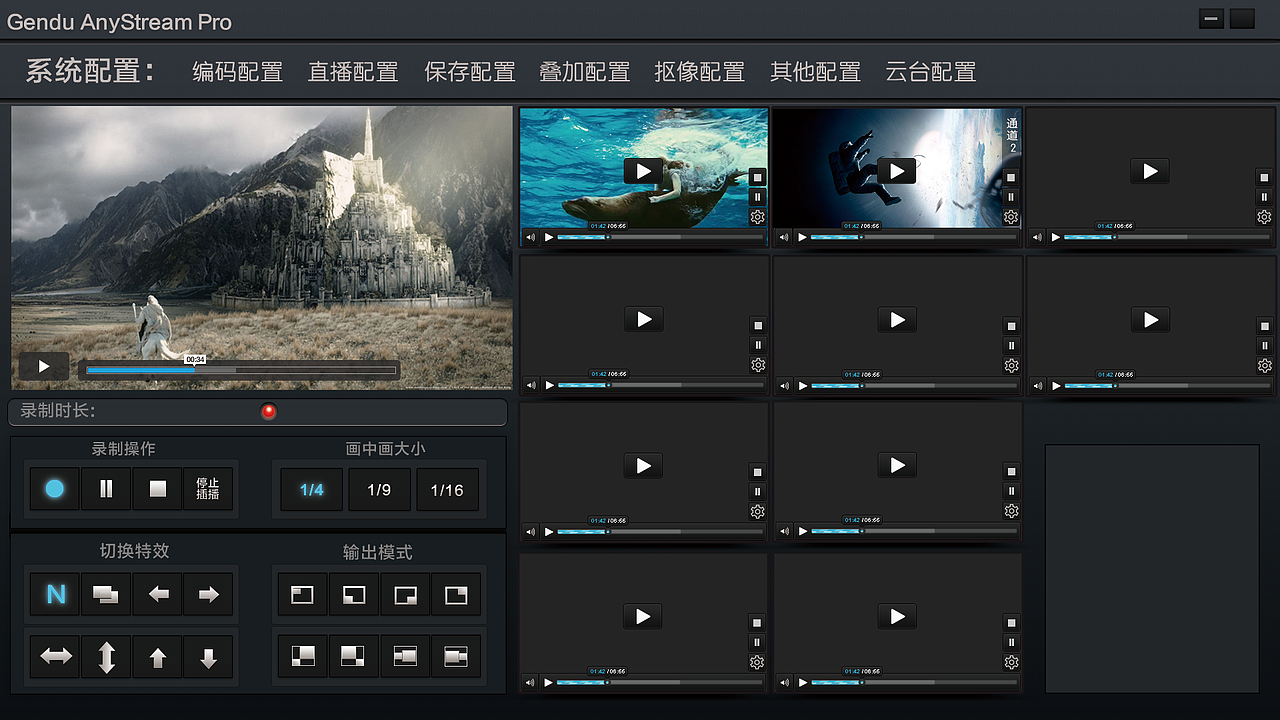
Task: Play the underwater channel via its center button
Action: coord(644,170)
